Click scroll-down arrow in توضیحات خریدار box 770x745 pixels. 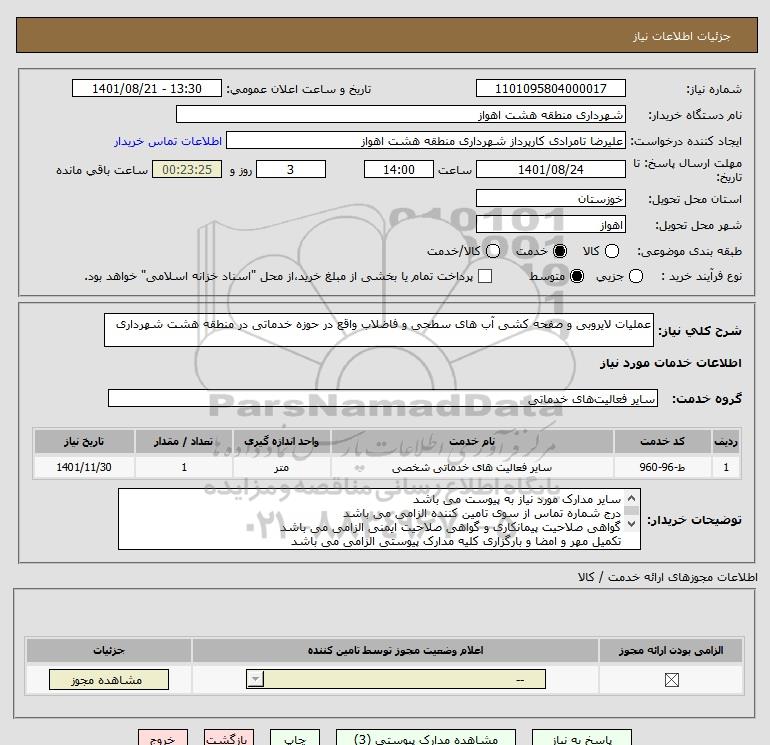tap(632, 524)
